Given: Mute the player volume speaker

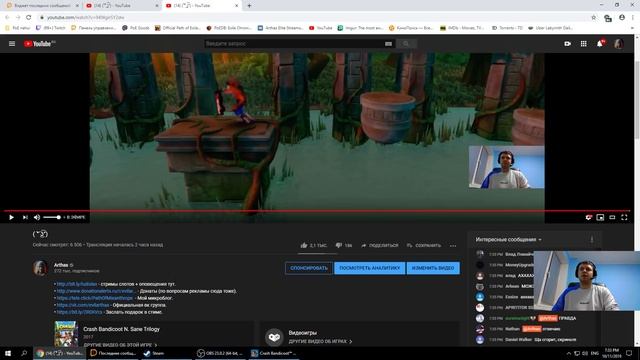Looking at the screenshot, I should click(x=37, y=218).
